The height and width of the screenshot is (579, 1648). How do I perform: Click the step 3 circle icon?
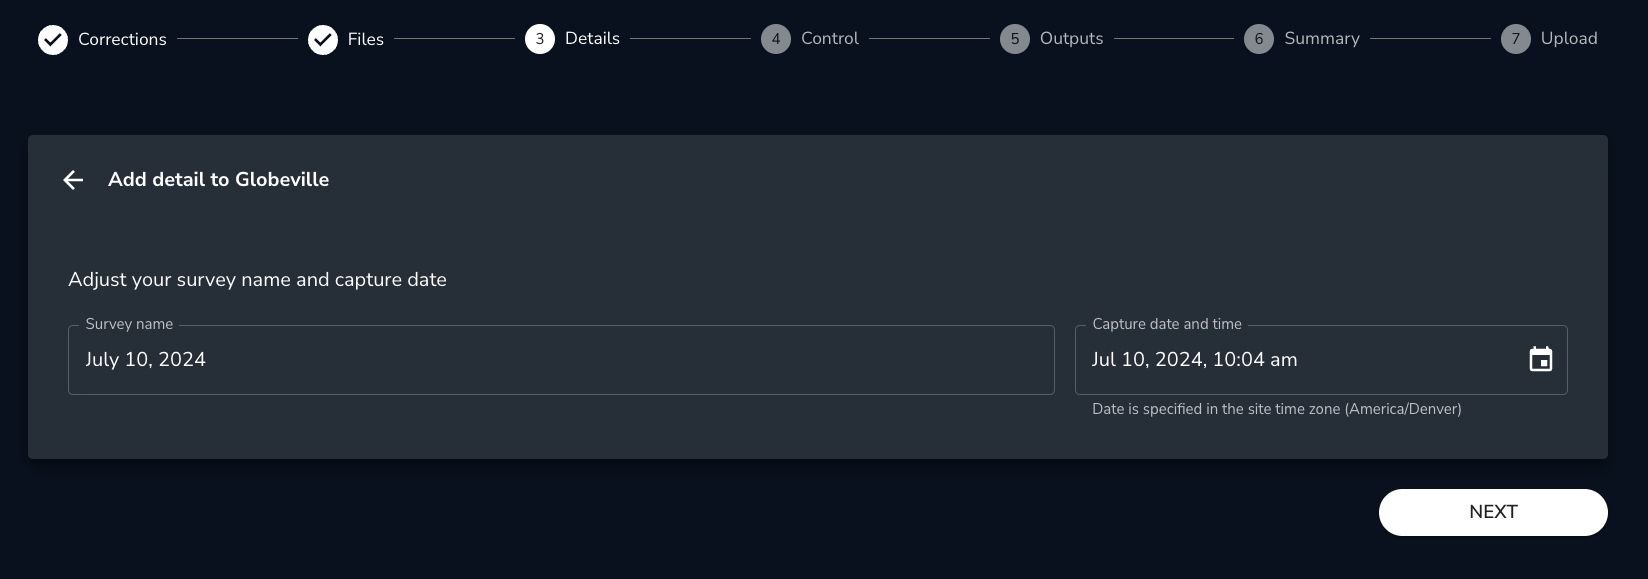click(x=540, y=39)
